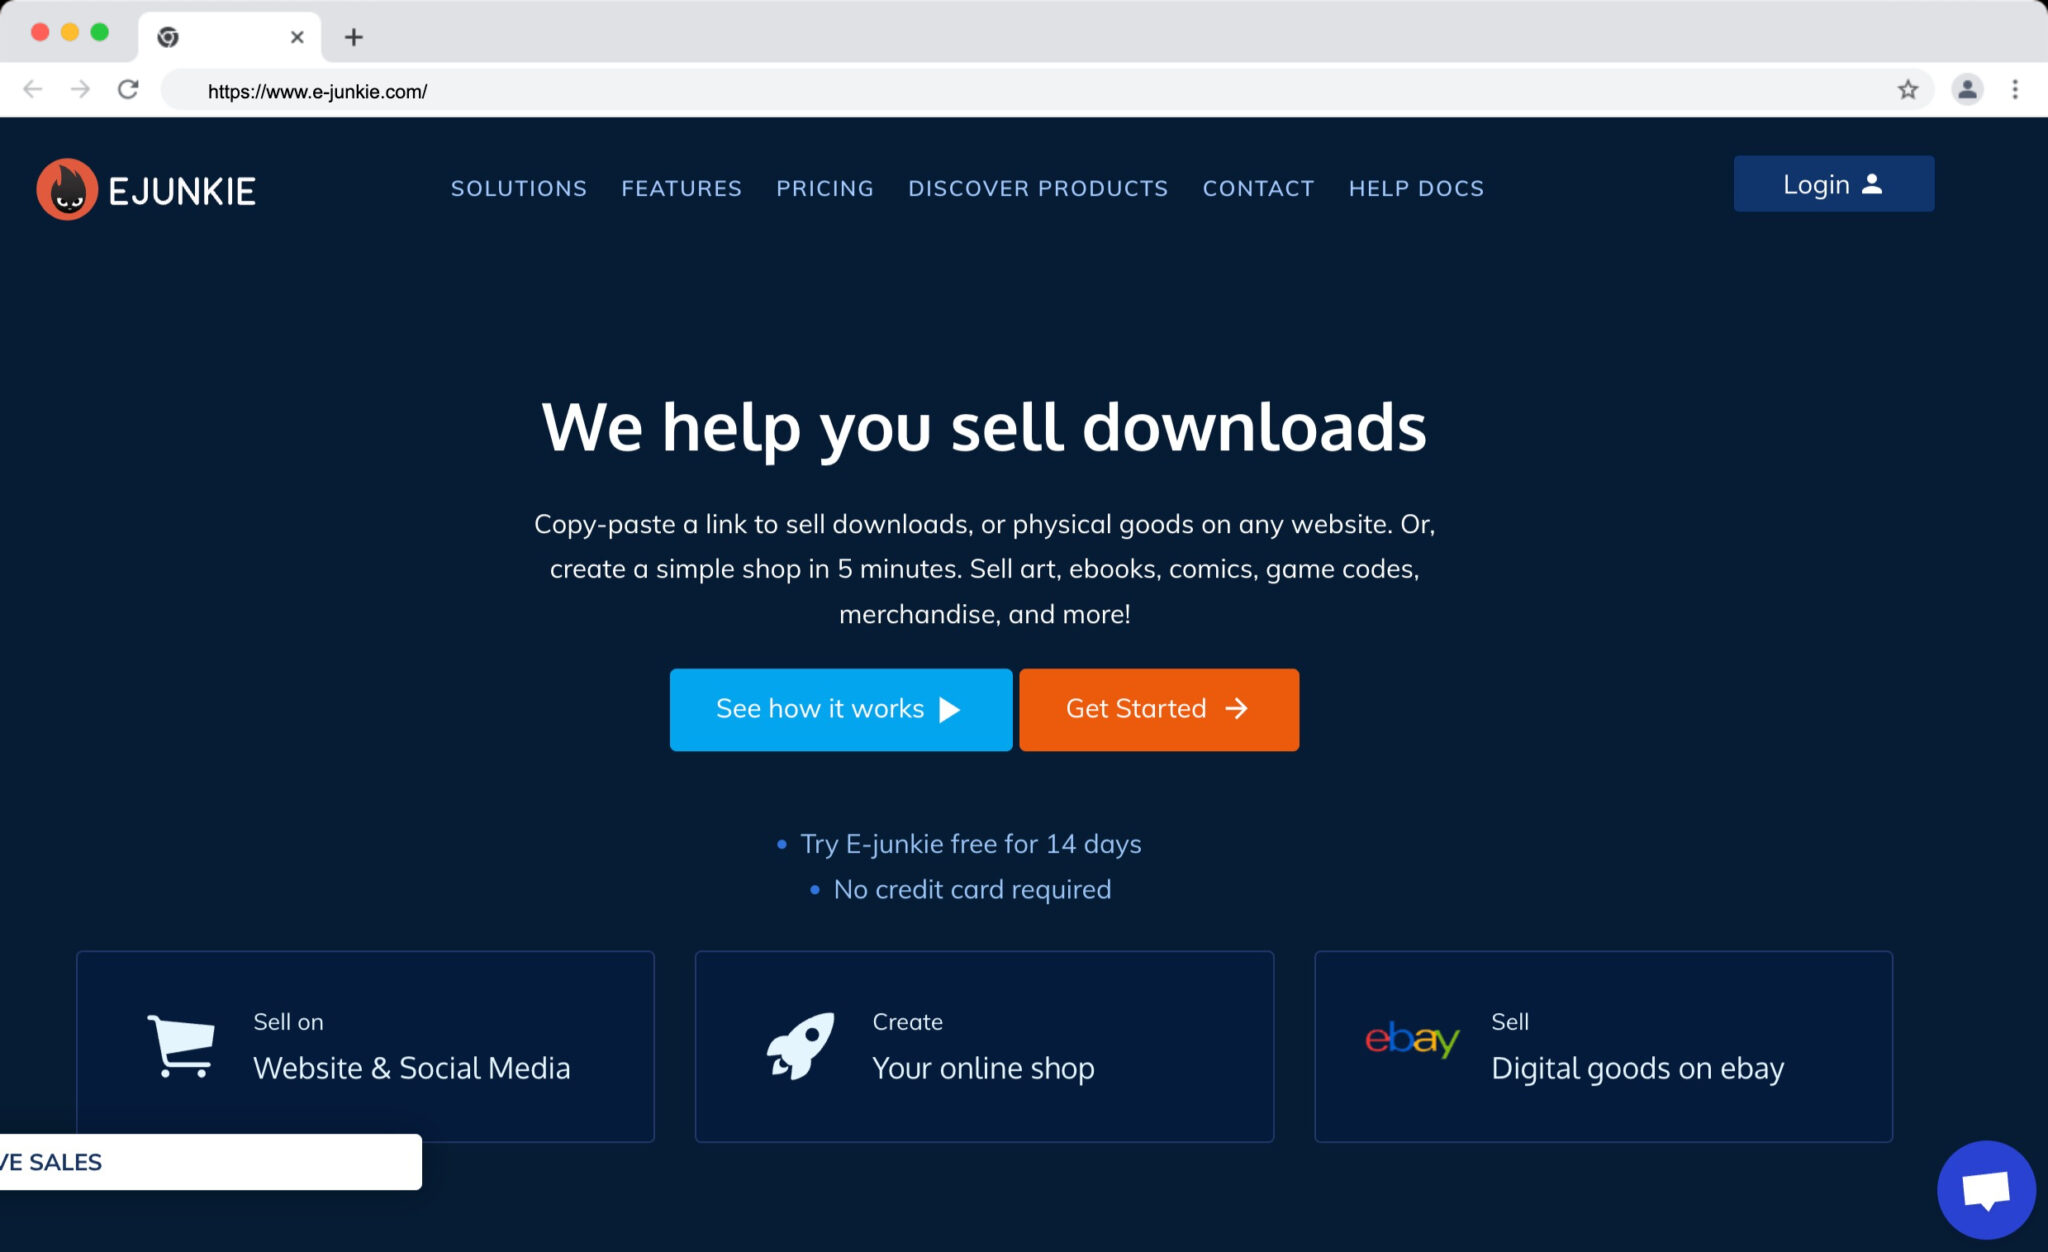Click the person icon in the Login button
The height and width of the screenshot is (1252, 2048).
(1872, 184)
